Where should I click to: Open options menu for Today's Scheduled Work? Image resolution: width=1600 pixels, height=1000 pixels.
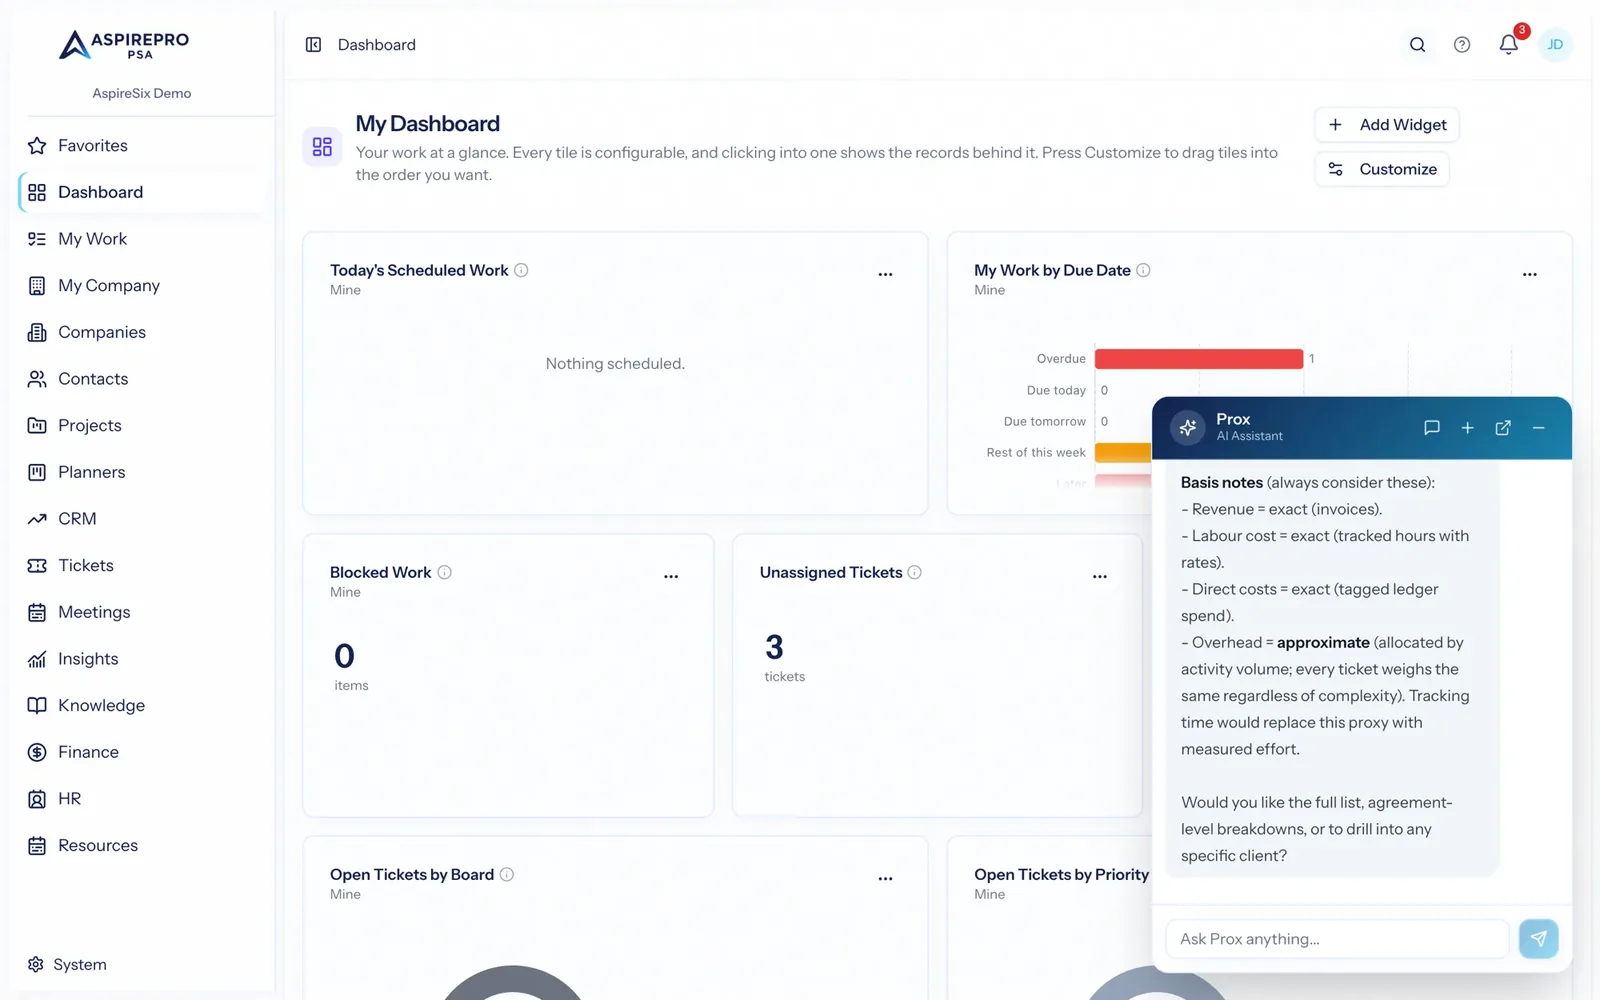click(885, 274)
